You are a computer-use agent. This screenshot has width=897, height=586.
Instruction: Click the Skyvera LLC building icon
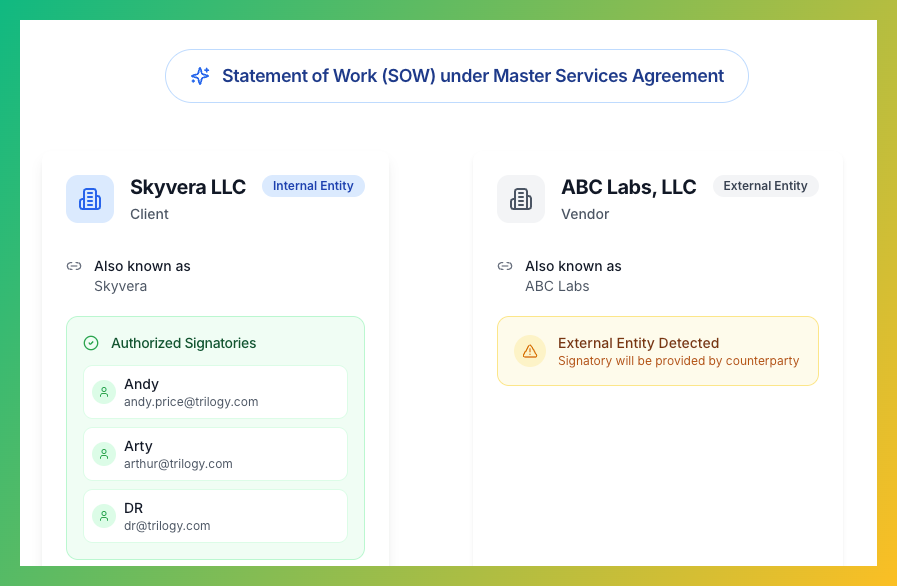tap(90, 199)
